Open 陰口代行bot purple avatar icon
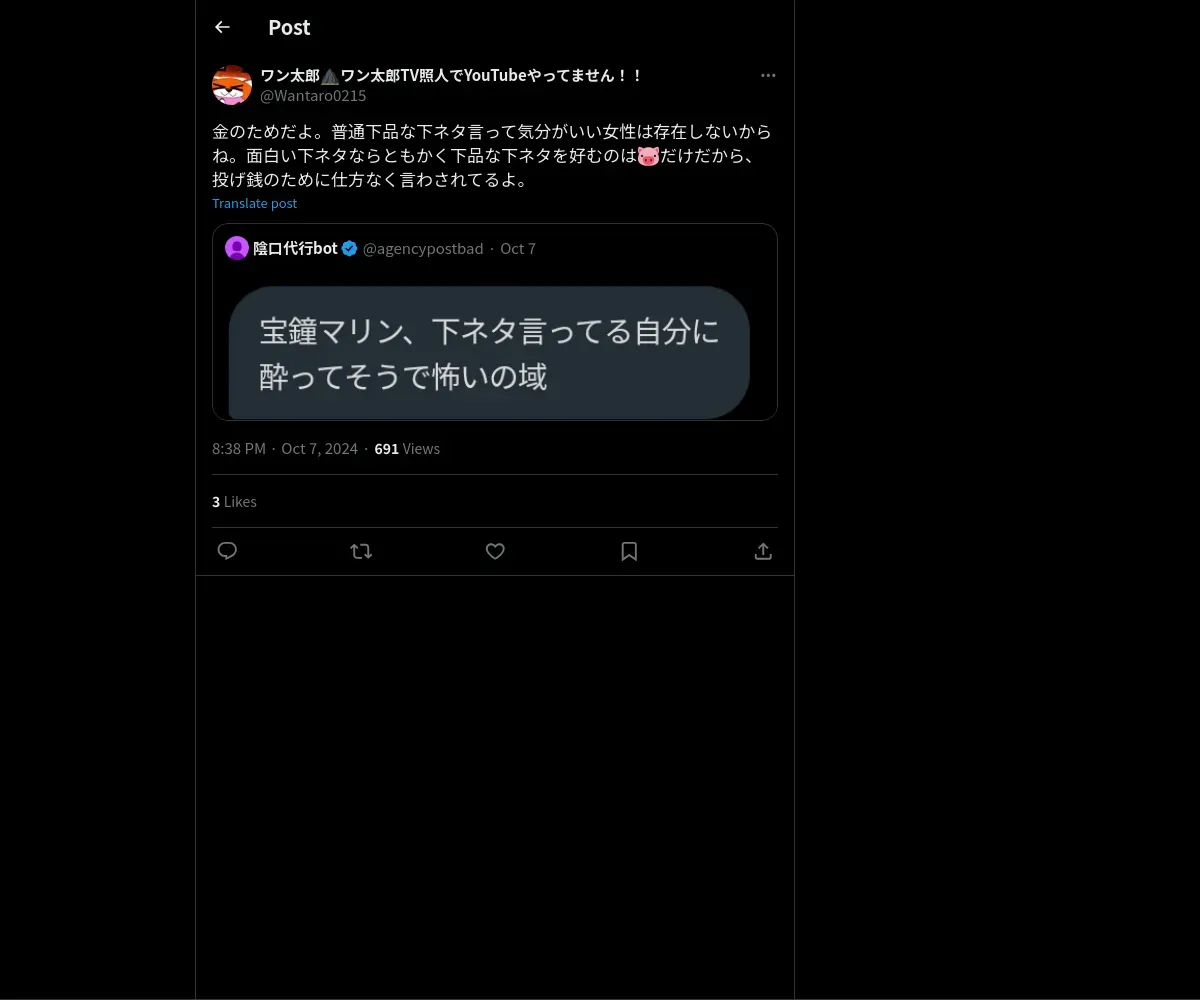The image size is (1200, 1000). 237,248
